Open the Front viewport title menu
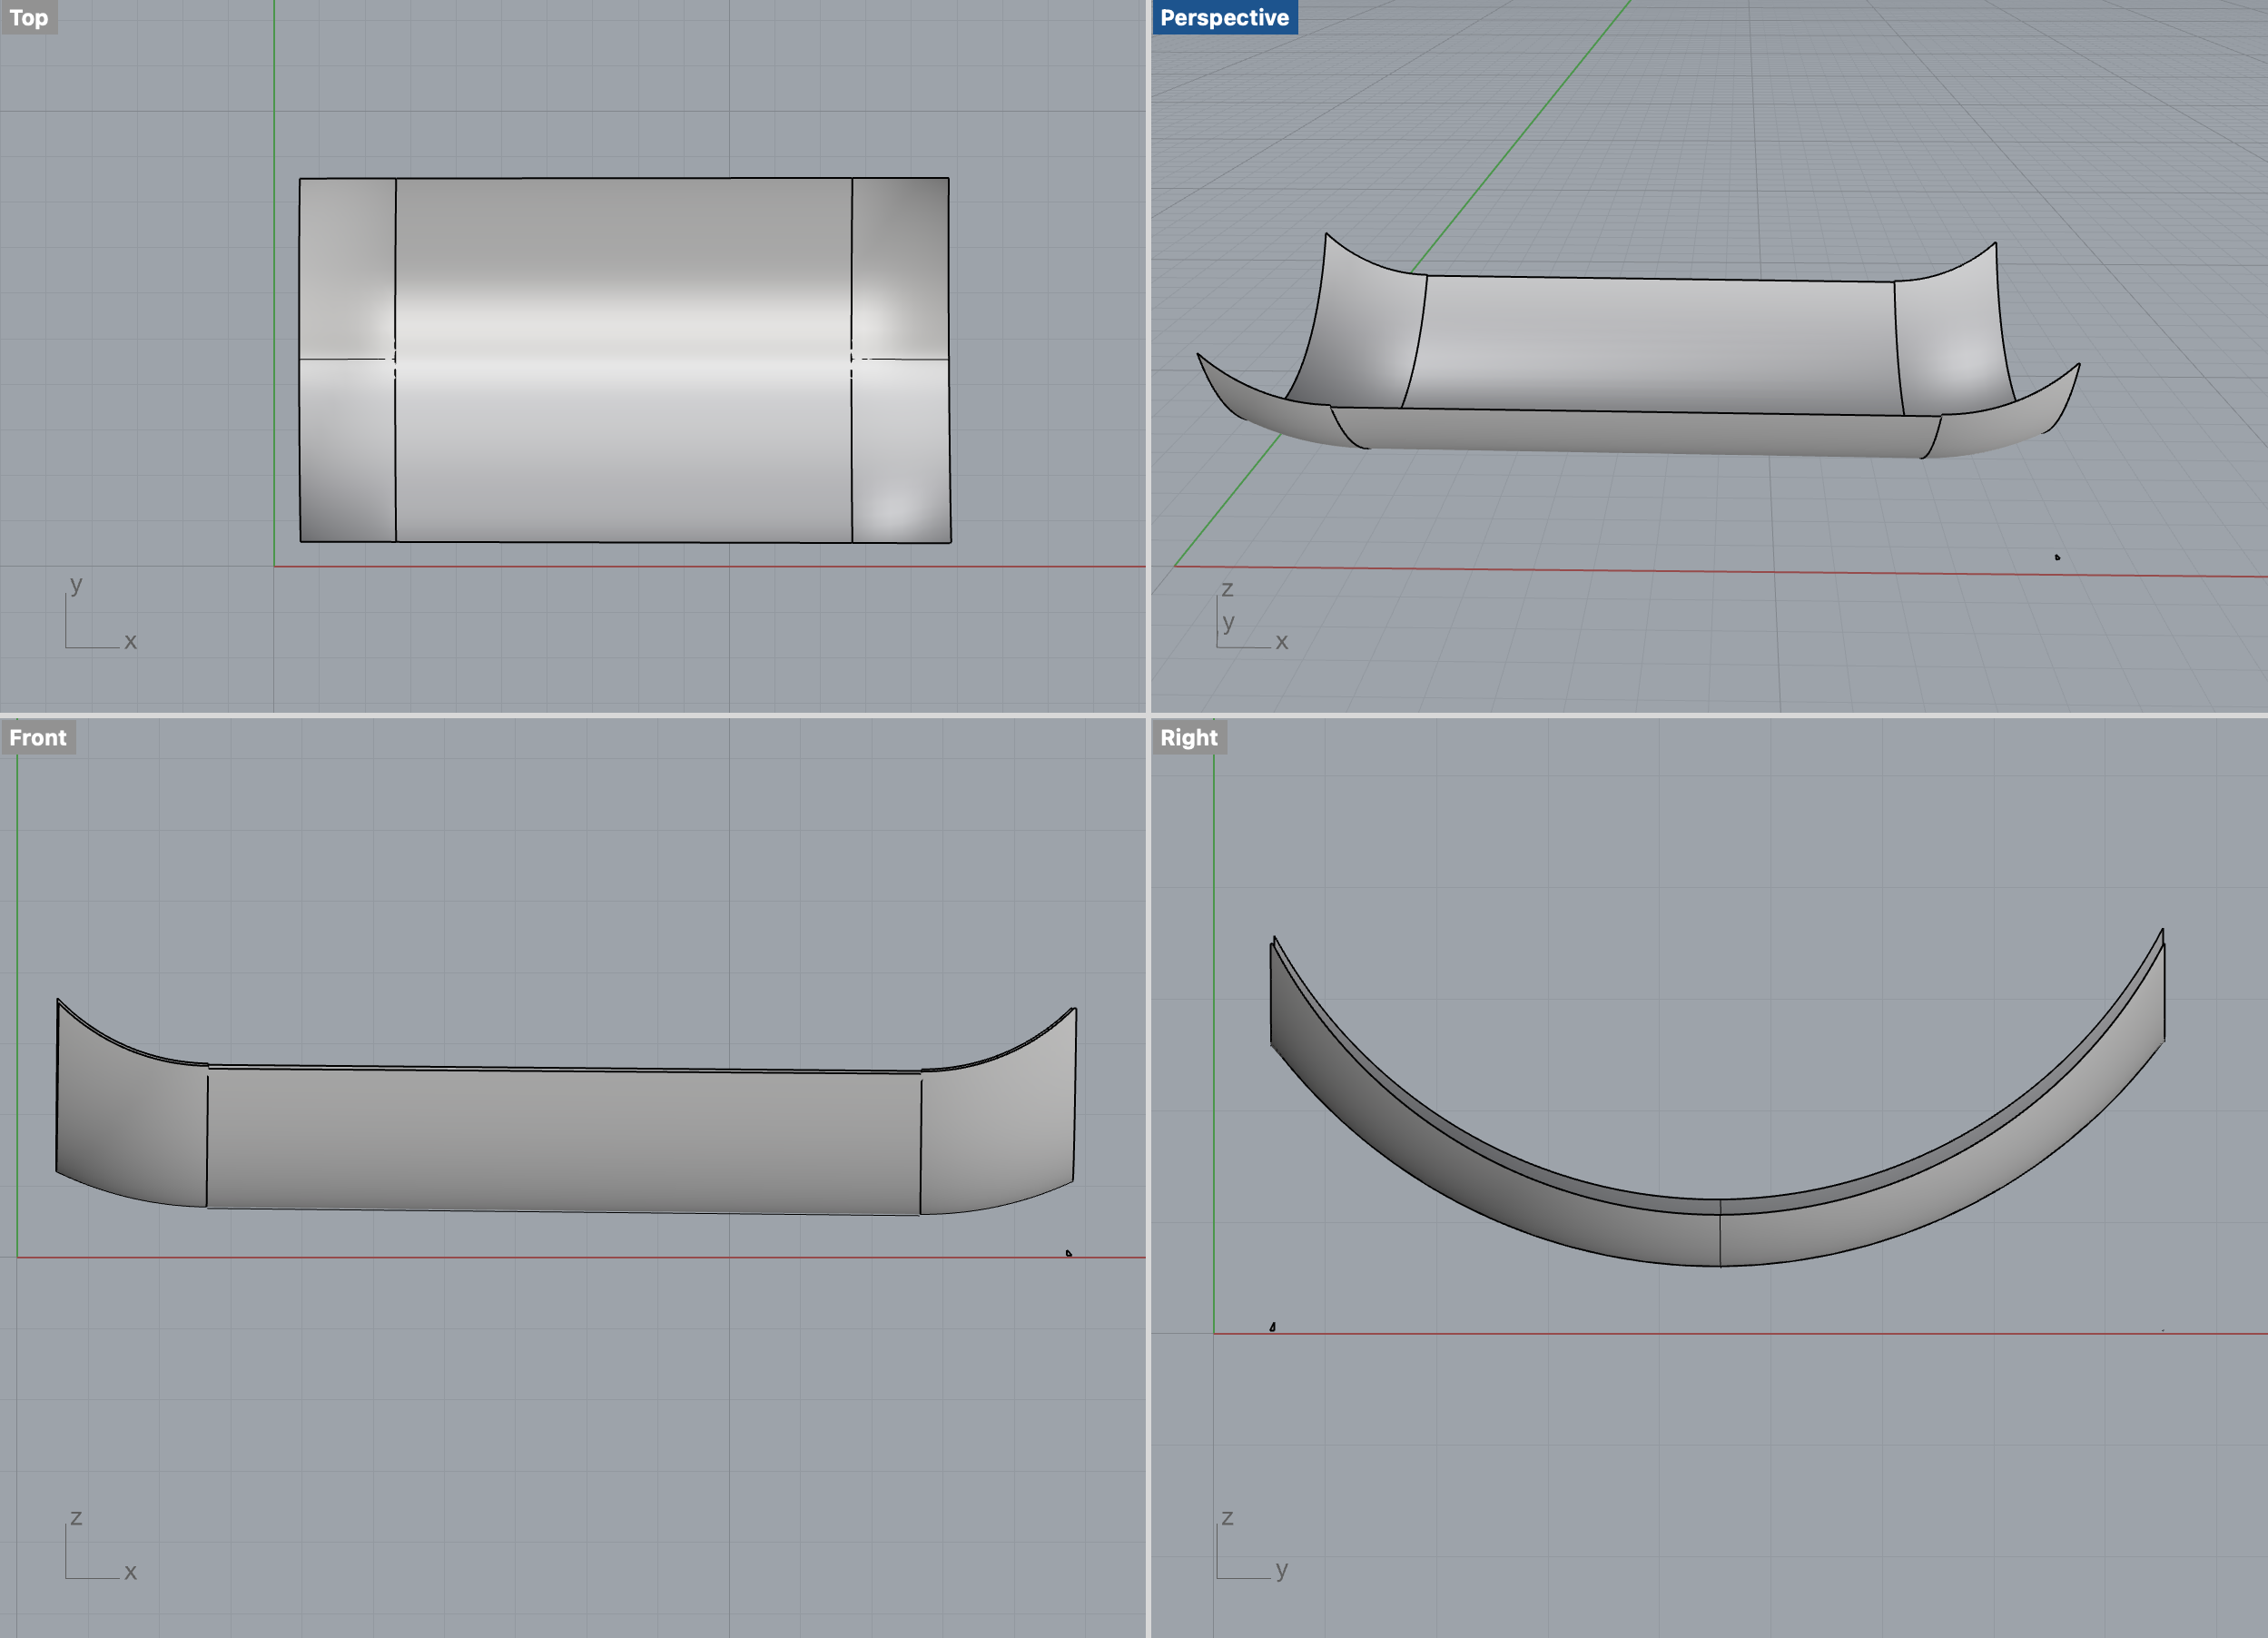Image resolution: width=2268 pixels, height=1638 pixels. pos(38,737)
